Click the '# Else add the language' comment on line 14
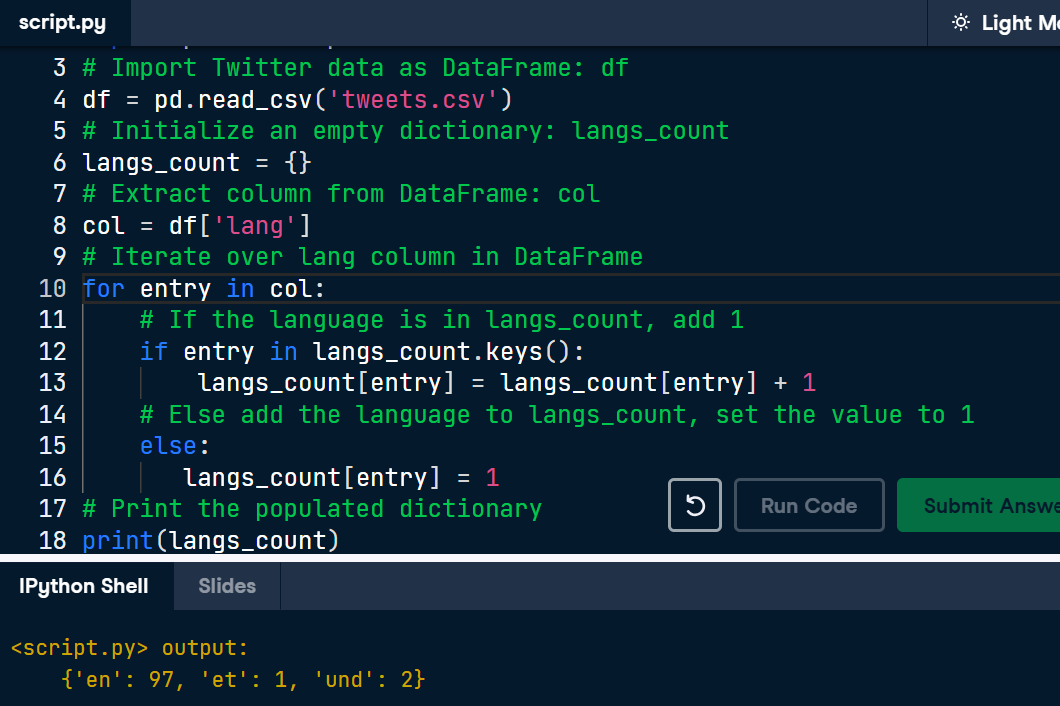The height and width of the screenshot is (706, 1060). click(x=558, y=415)
